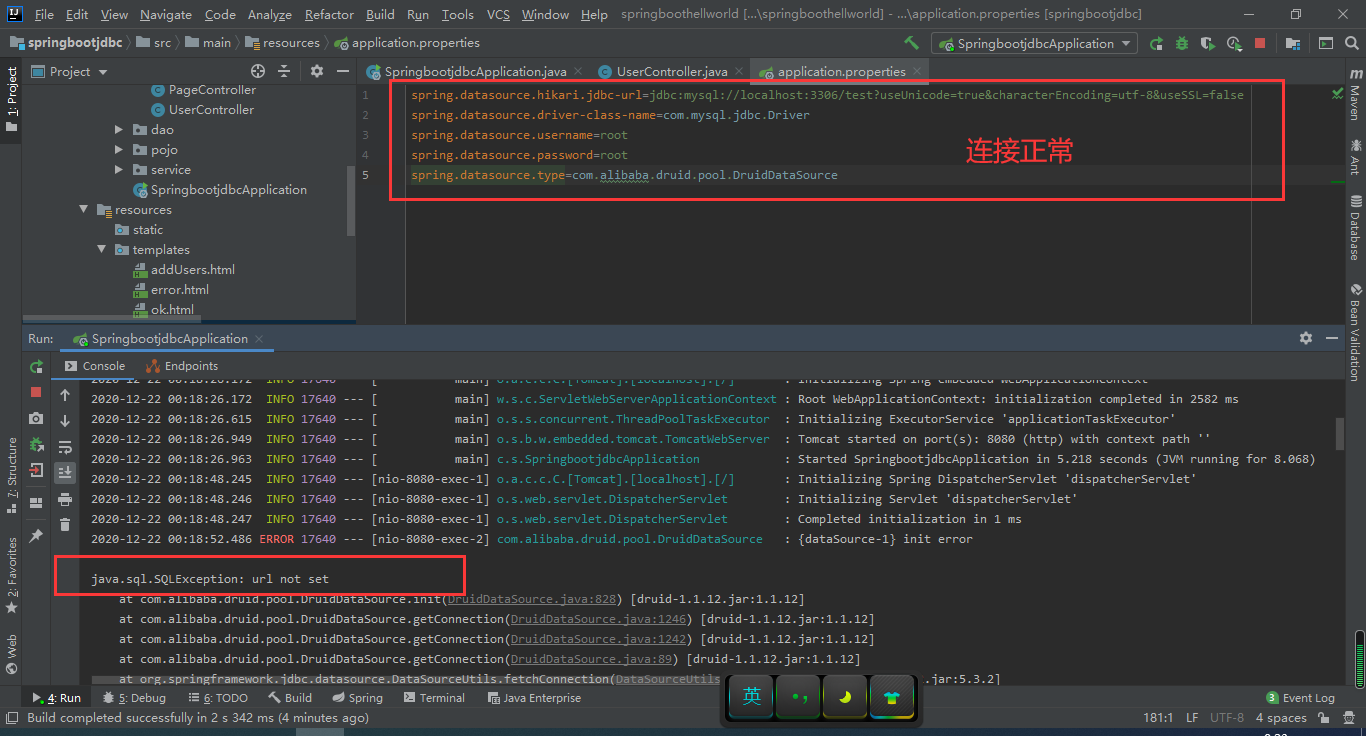The height and width of the screenshot is (736, 1366).
Task: Stop process in Run panel
Action: tap(36, 392)
